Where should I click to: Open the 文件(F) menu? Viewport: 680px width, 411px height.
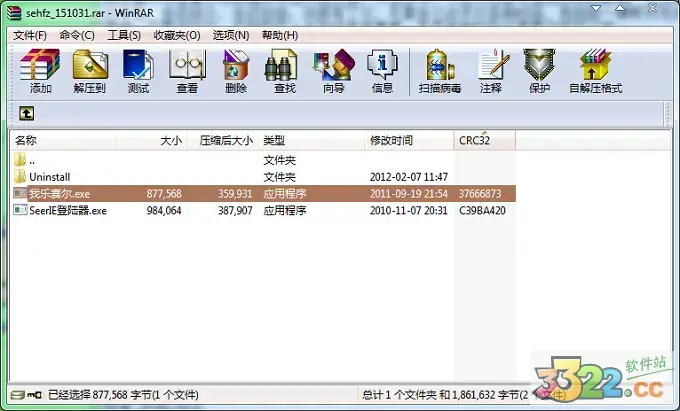tap(30, 35)
